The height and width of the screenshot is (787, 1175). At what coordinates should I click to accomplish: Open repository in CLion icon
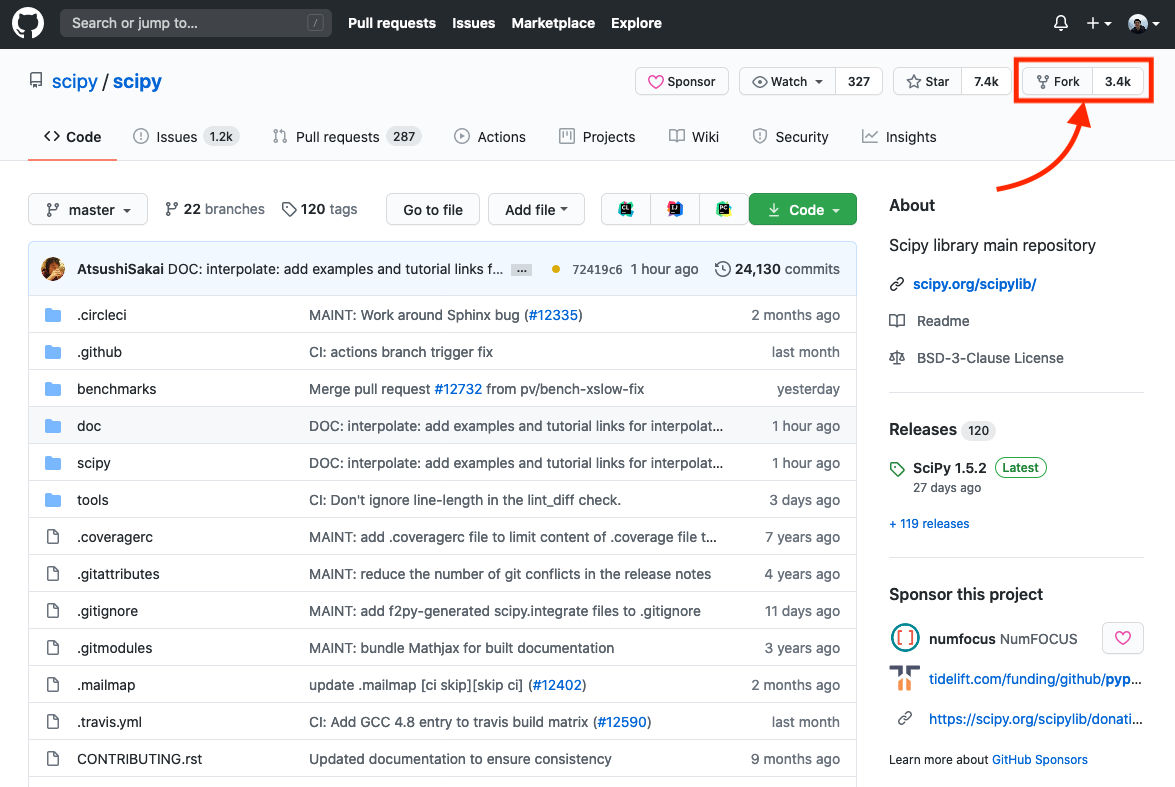click(x=626, y=209)
